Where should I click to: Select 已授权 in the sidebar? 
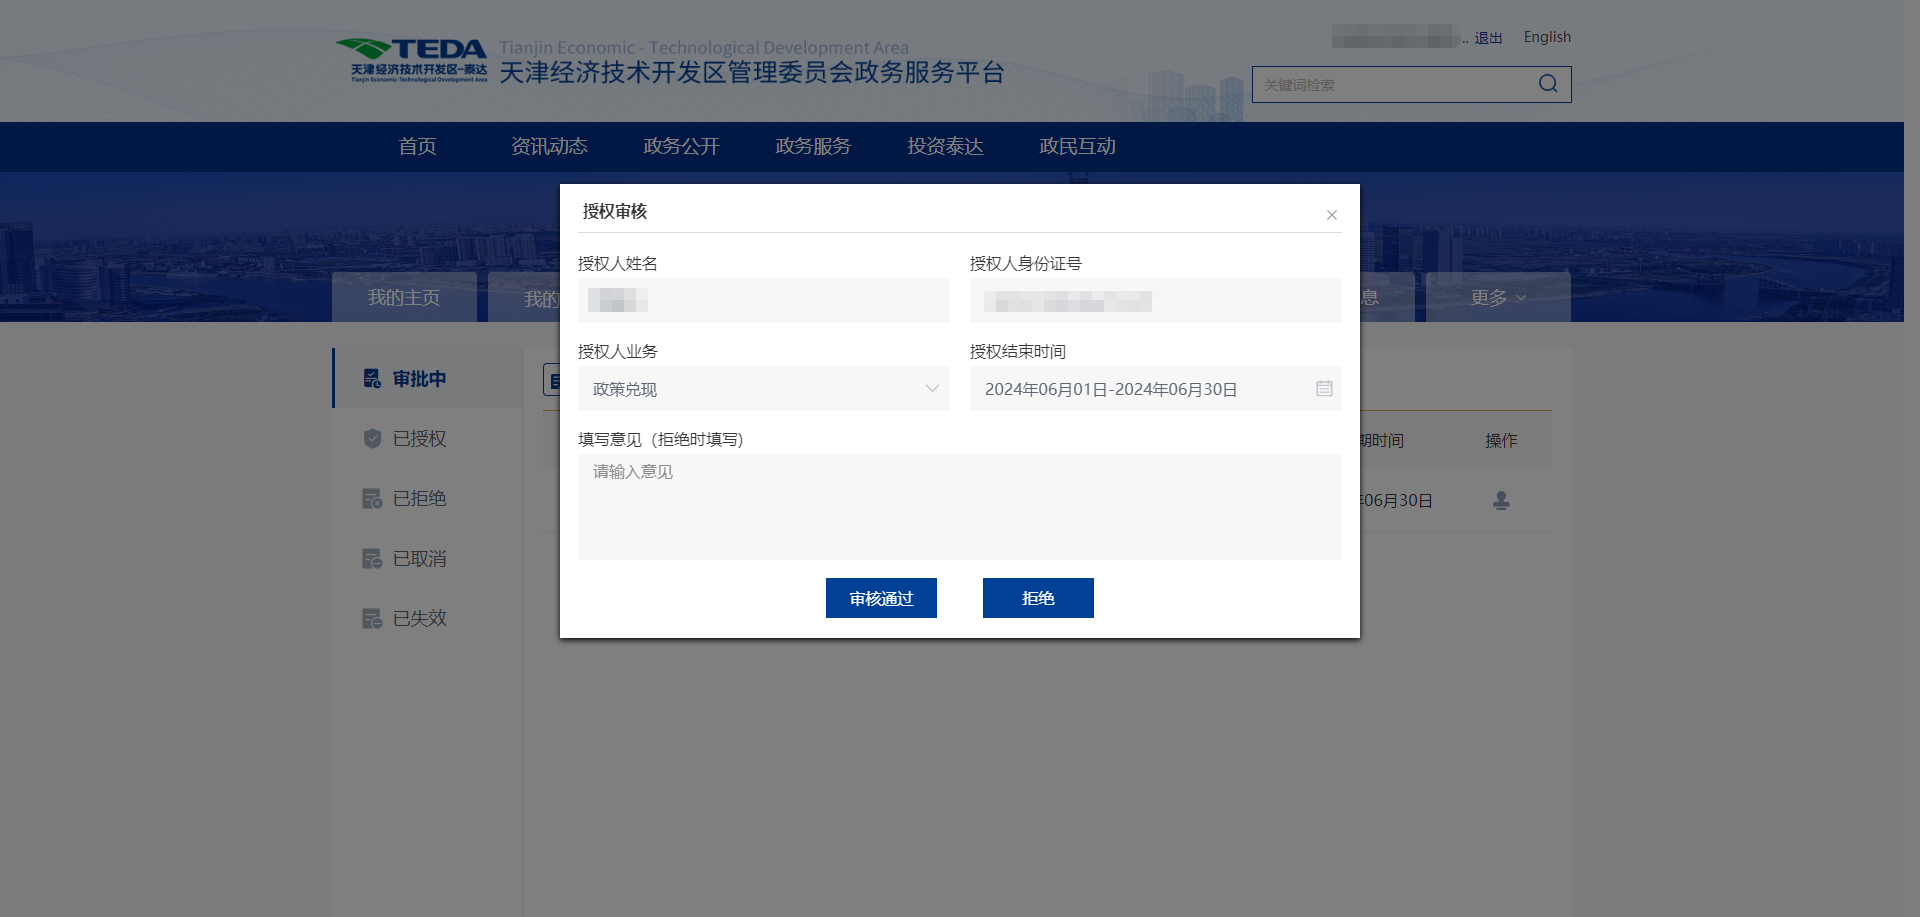coord(428,438)
